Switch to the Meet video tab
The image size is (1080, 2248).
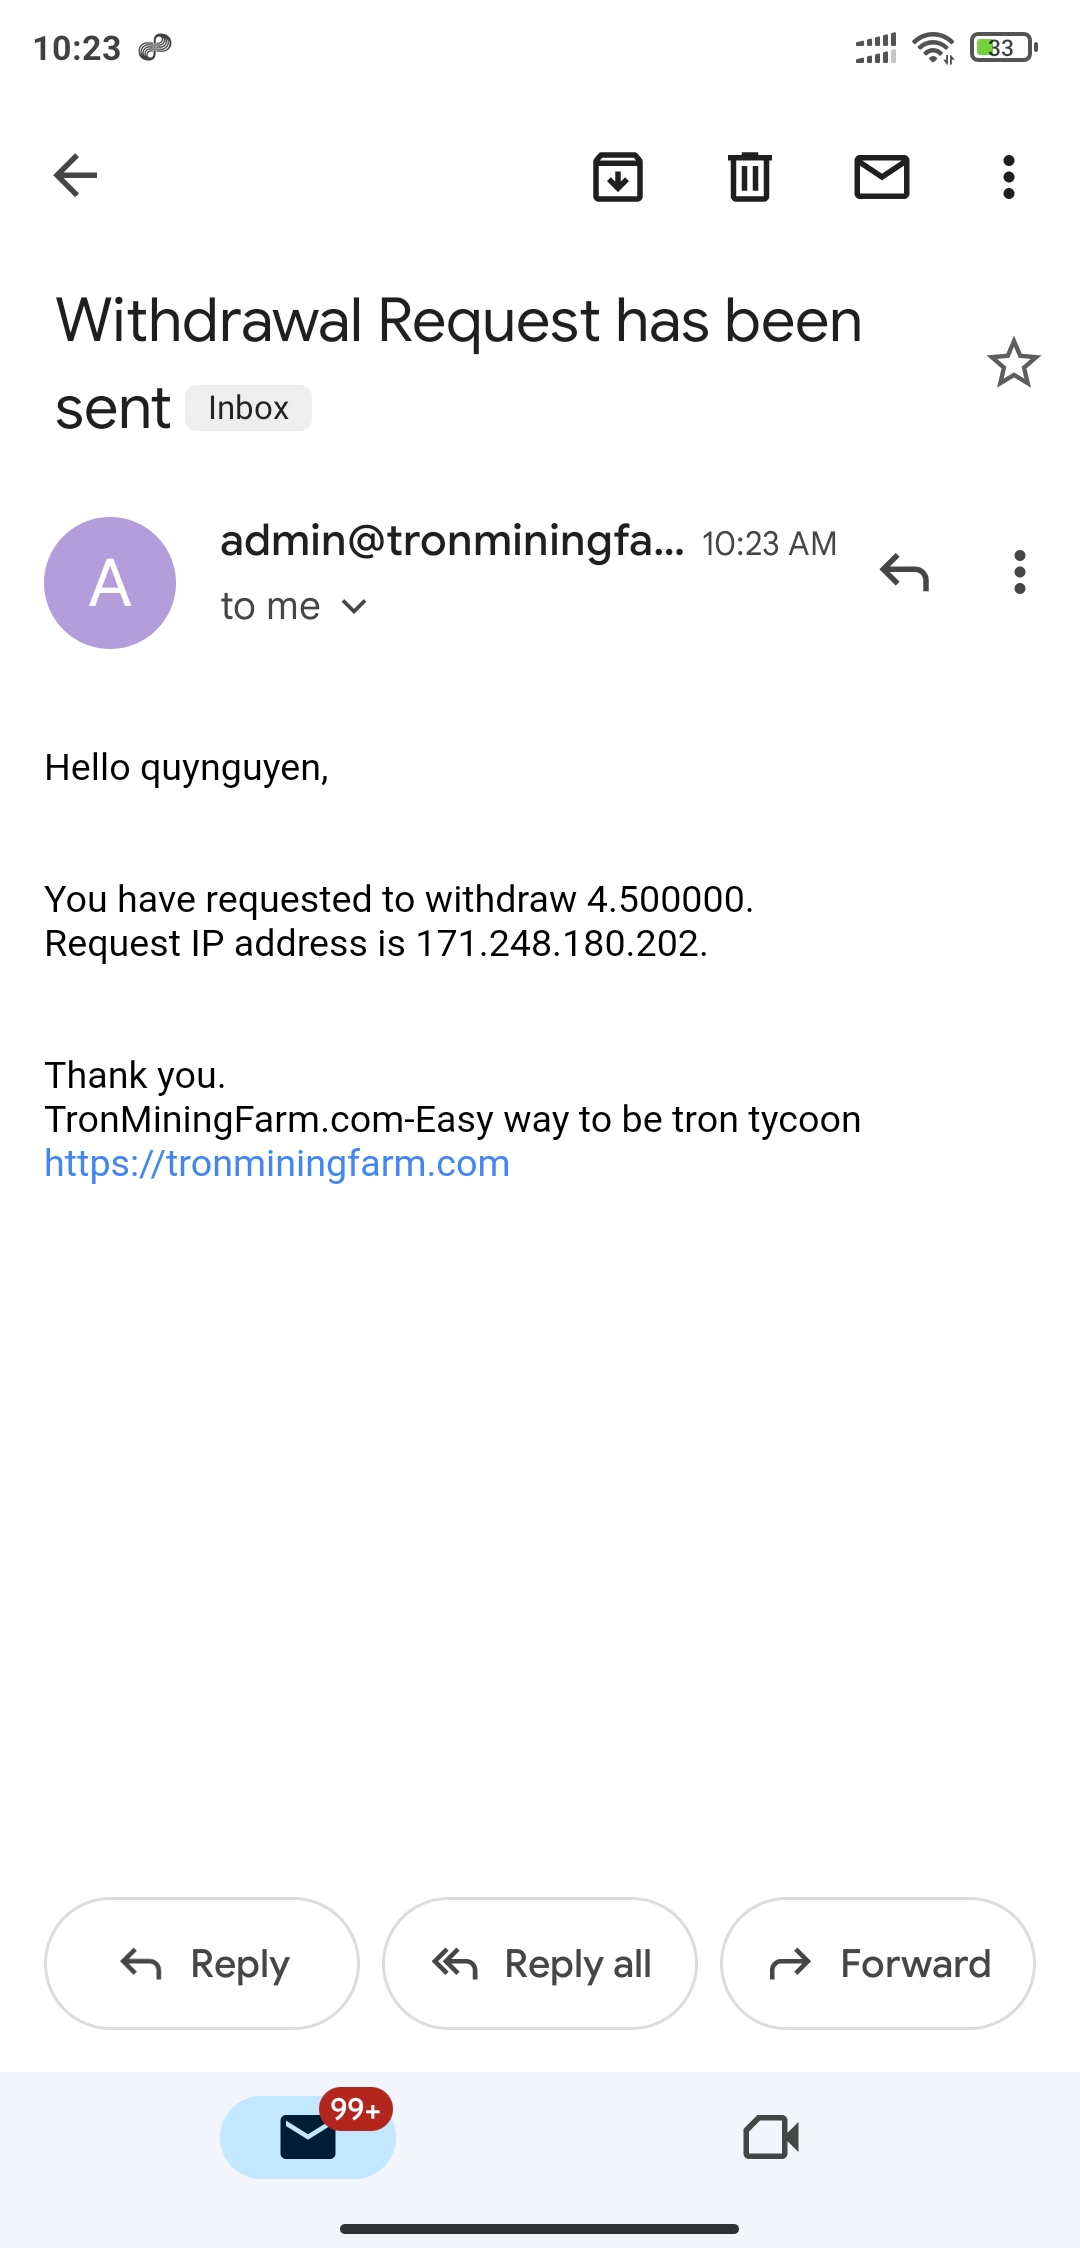(x=771, y=2137)
